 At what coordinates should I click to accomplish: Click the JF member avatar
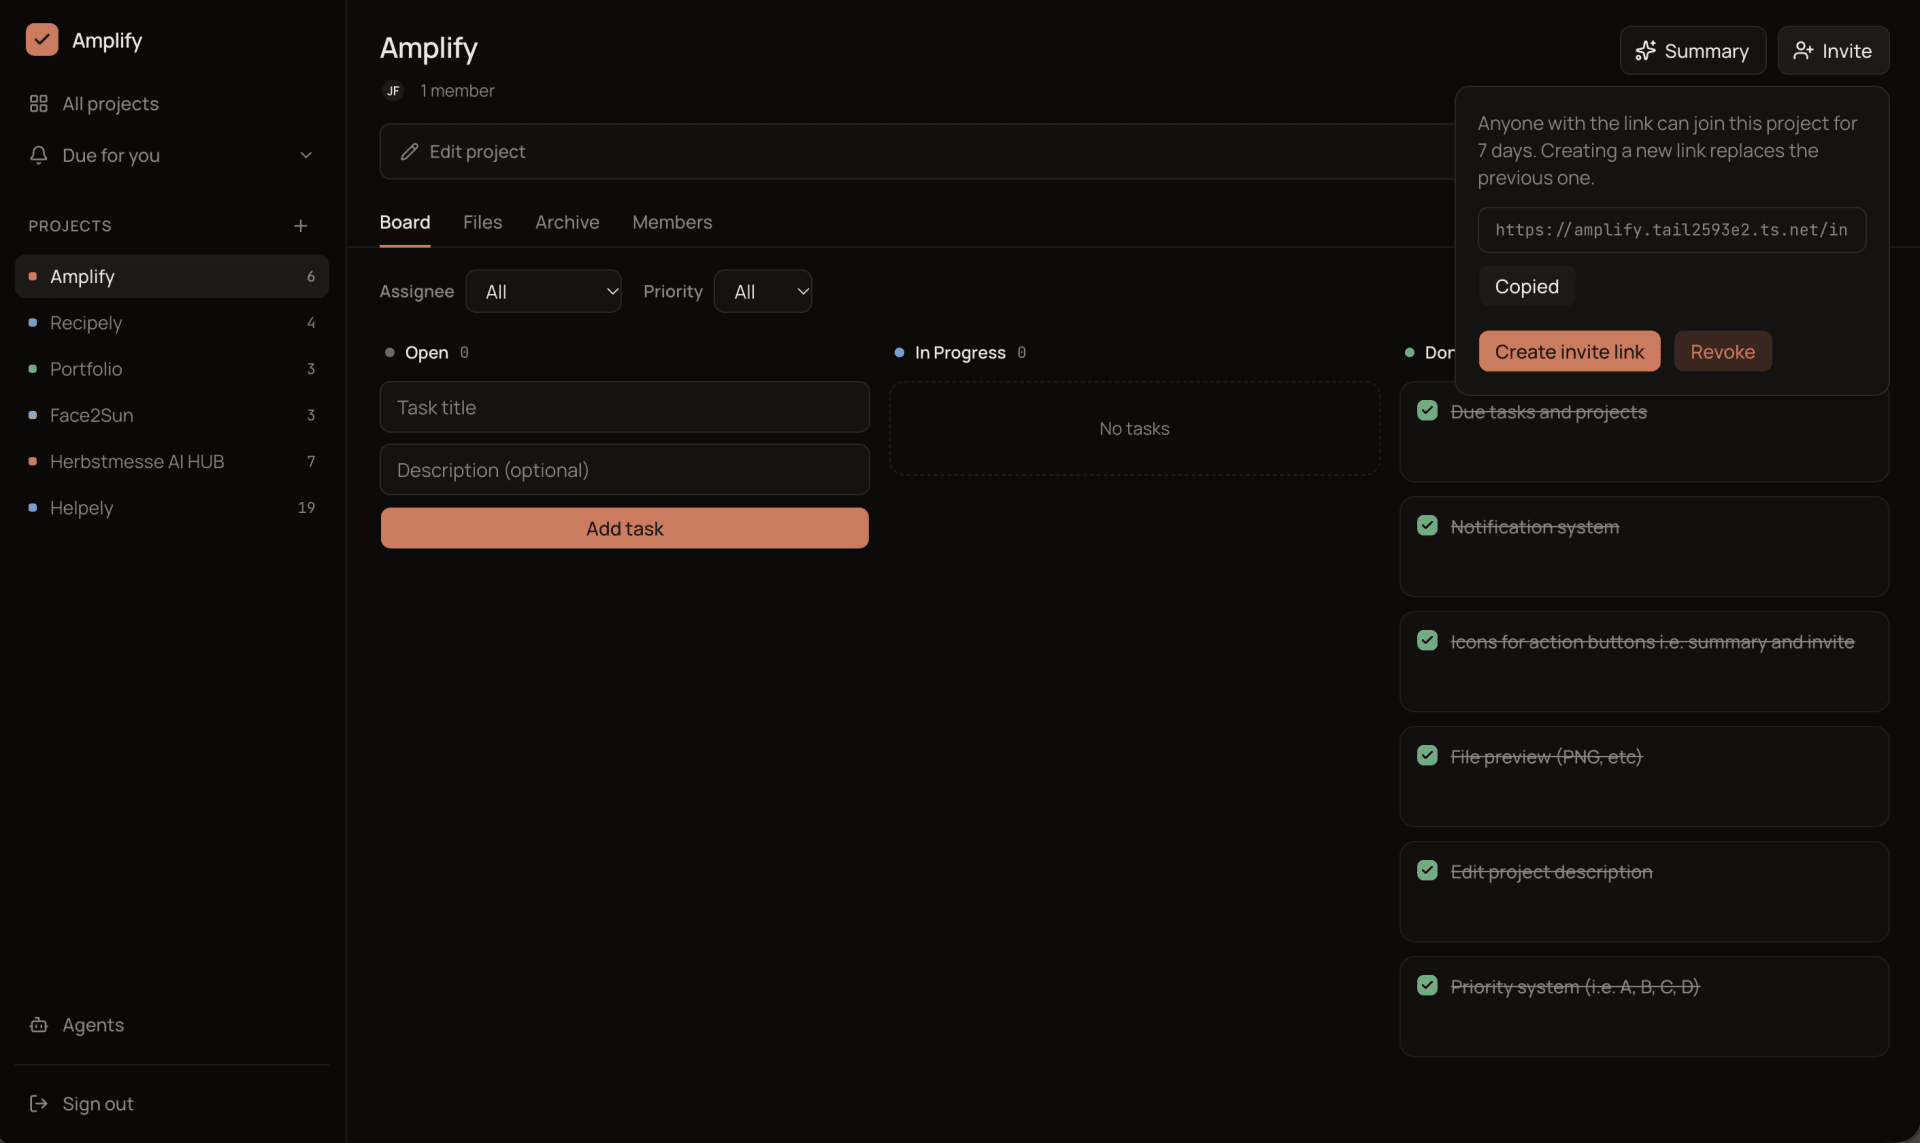(x=393, y=91)
